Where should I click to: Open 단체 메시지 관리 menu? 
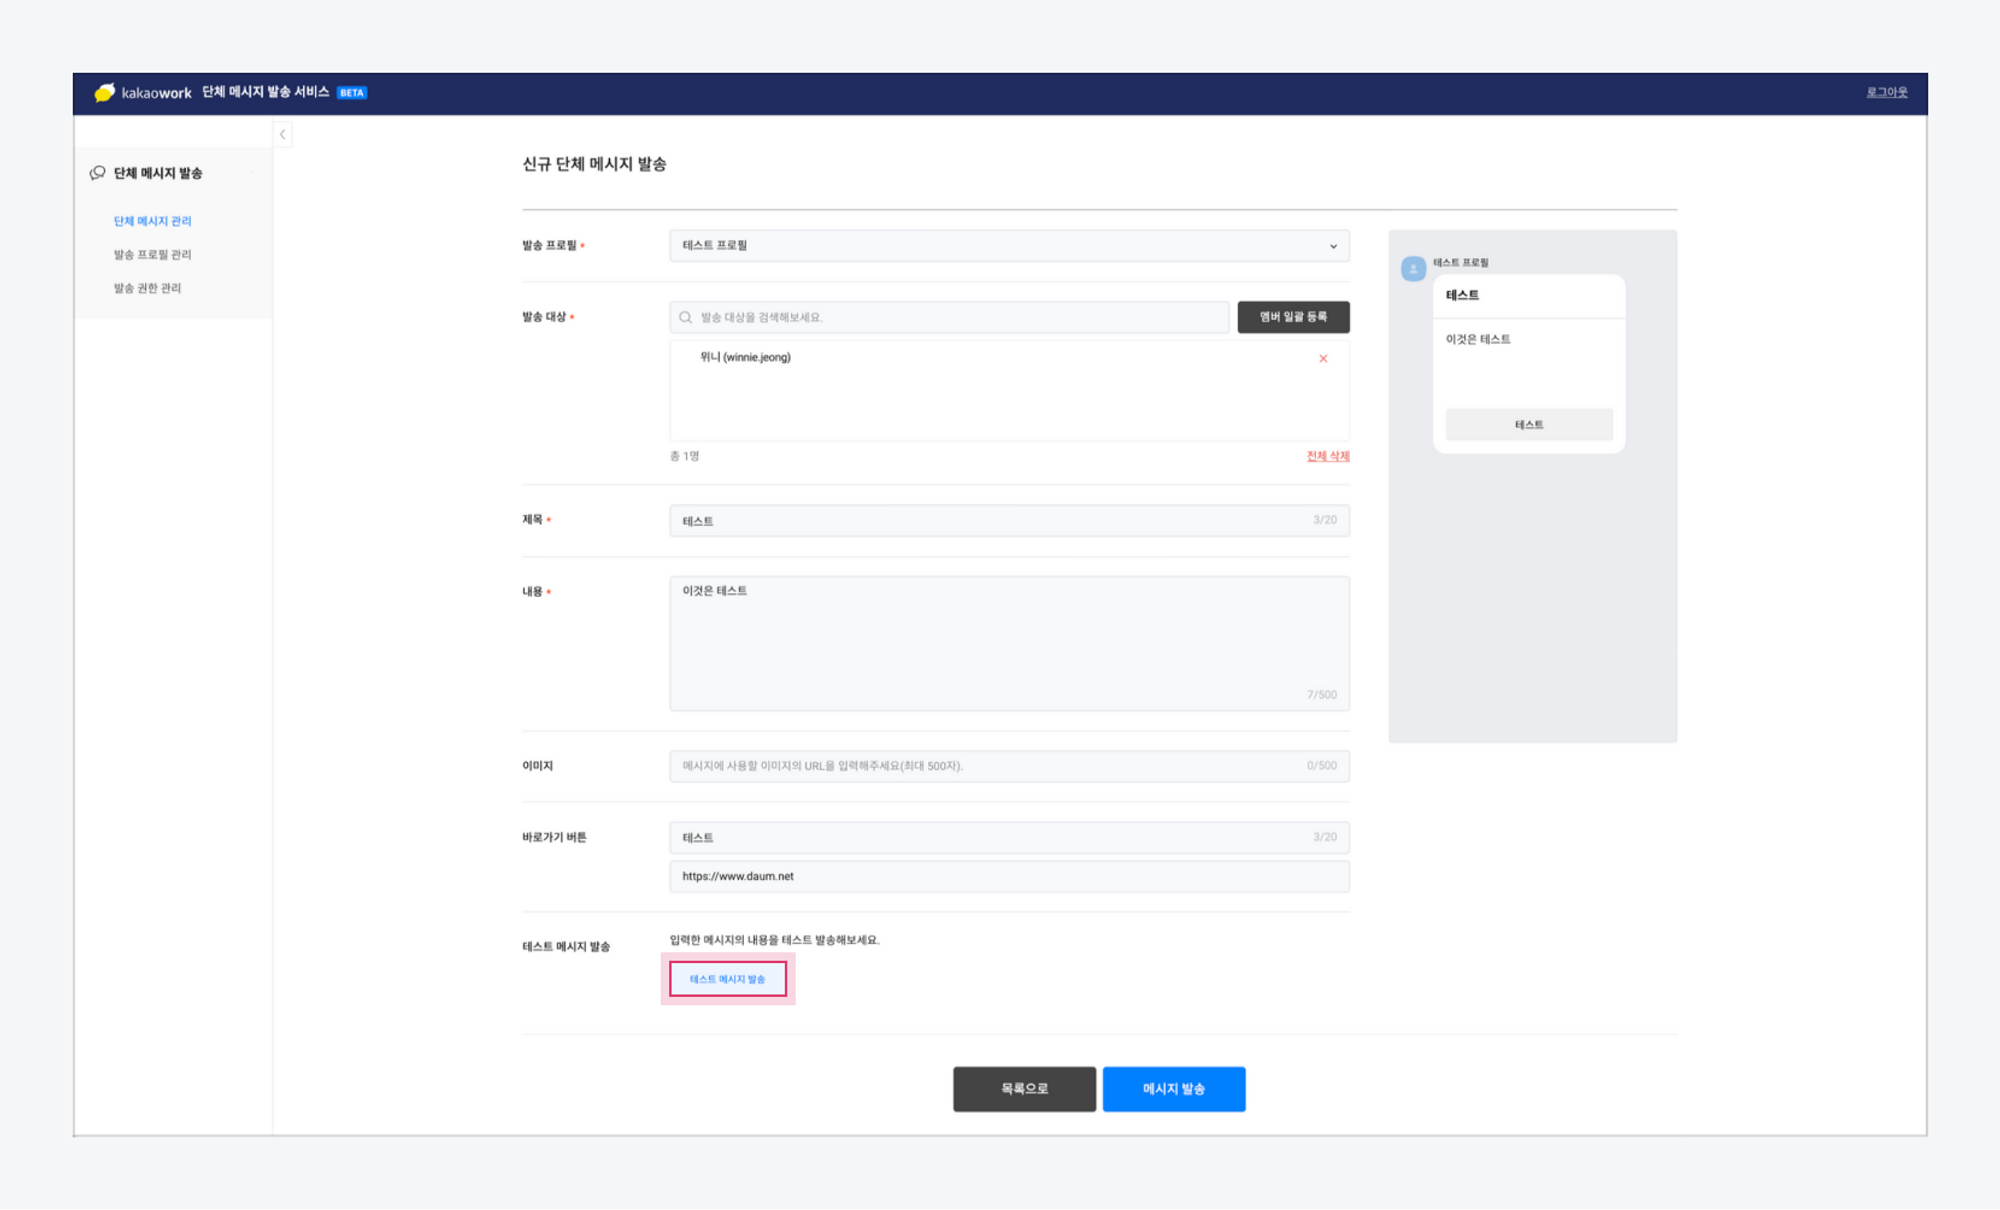(152, 221)
